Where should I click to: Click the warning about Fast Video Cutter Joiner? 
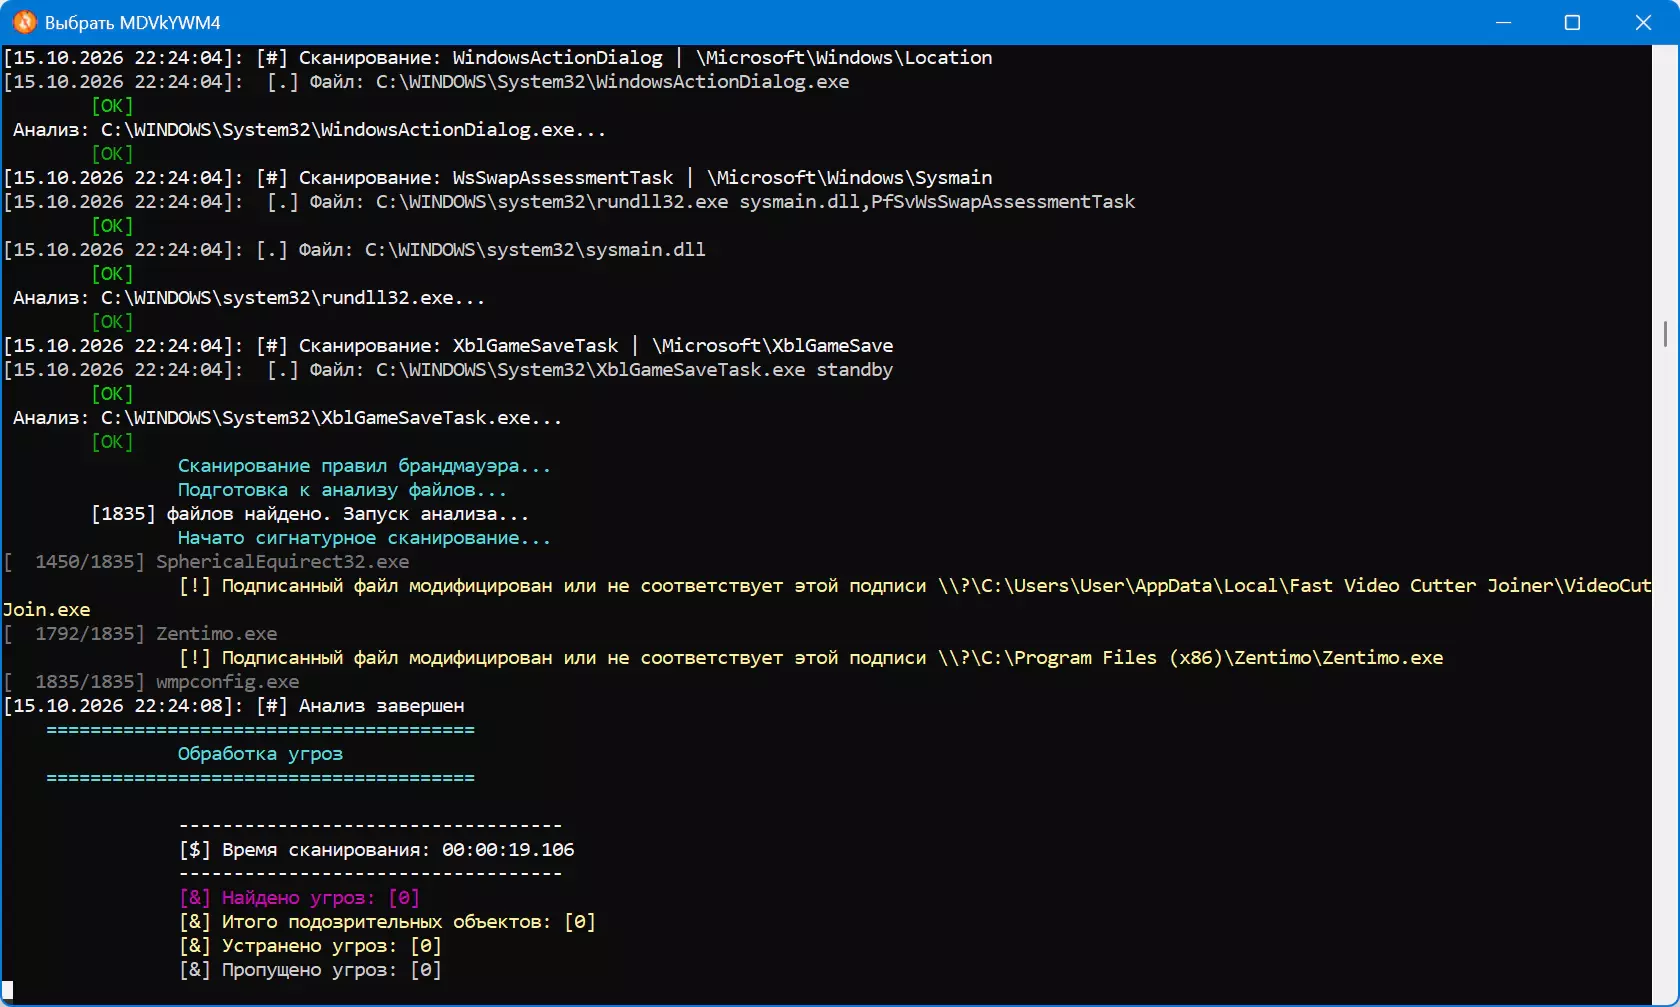914,586
